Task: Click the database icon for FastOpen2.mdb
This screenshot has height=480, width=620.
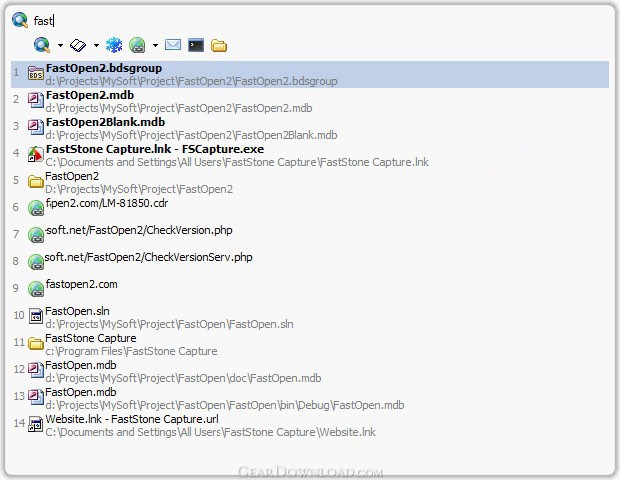Action: click(x=36, y=100)
